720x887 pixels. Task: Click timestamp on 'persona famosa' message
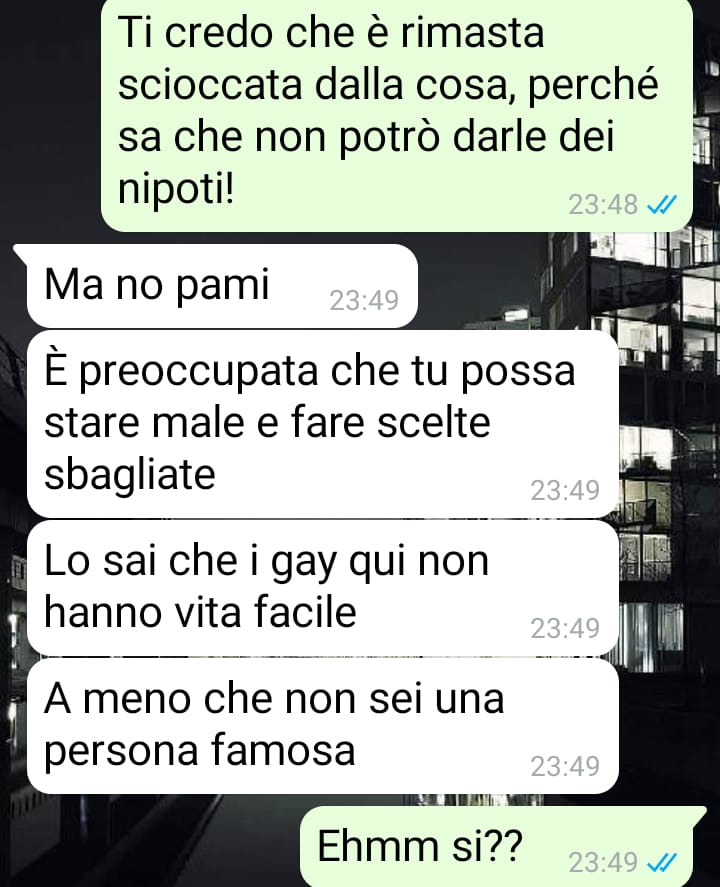coord(565,767)
